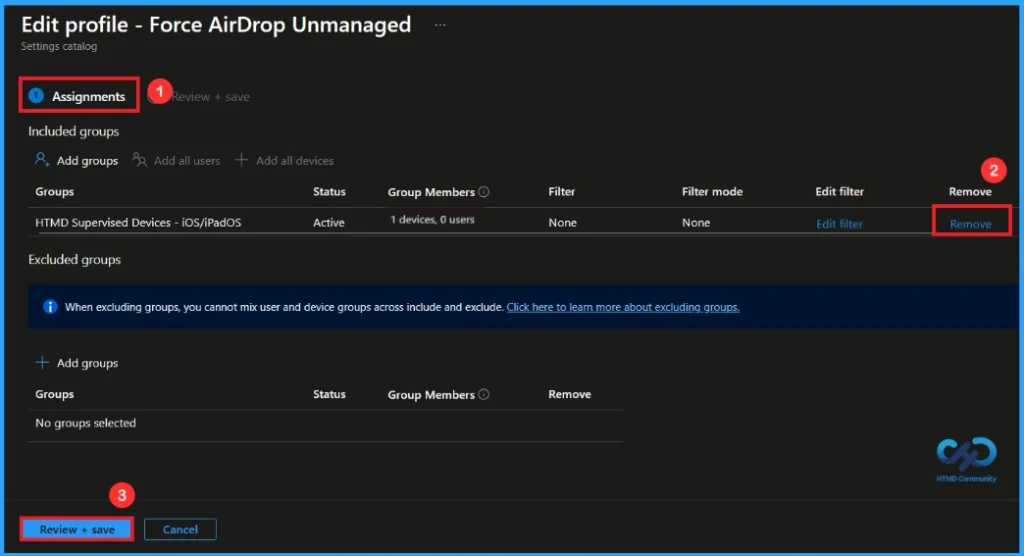
Task: Click the Cancel button
Action: point(180,529)
